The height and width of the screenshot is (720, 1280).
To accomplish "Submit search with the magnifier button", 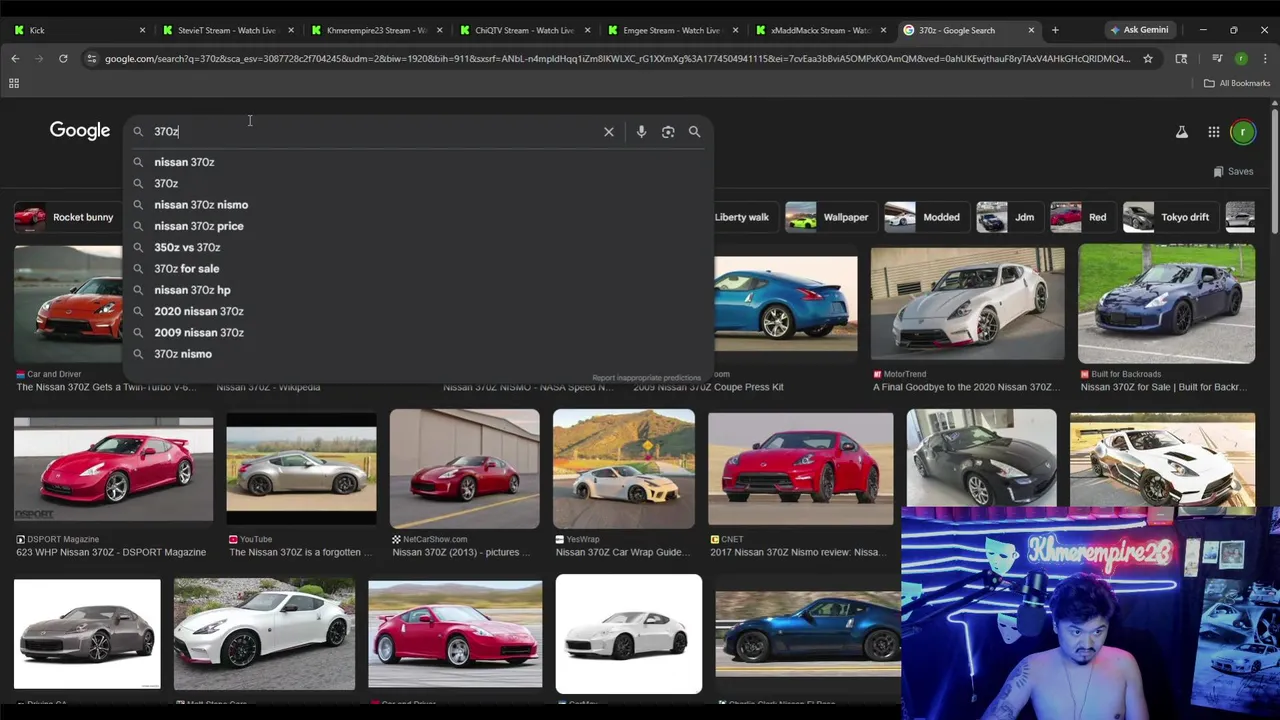I will (x=694, y=132).
